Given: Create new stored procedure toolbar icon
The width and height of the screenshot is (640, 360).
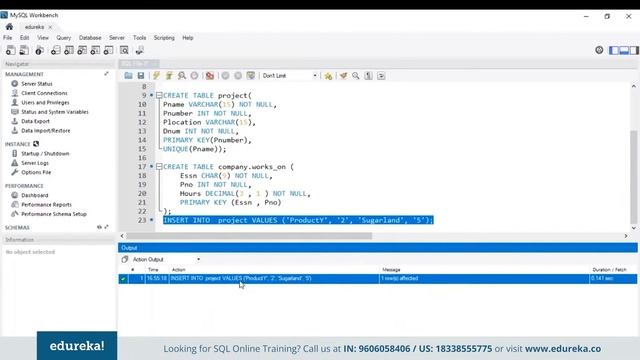Looking at the screenshot, I should pyautogui.click(x=95, y=50).
